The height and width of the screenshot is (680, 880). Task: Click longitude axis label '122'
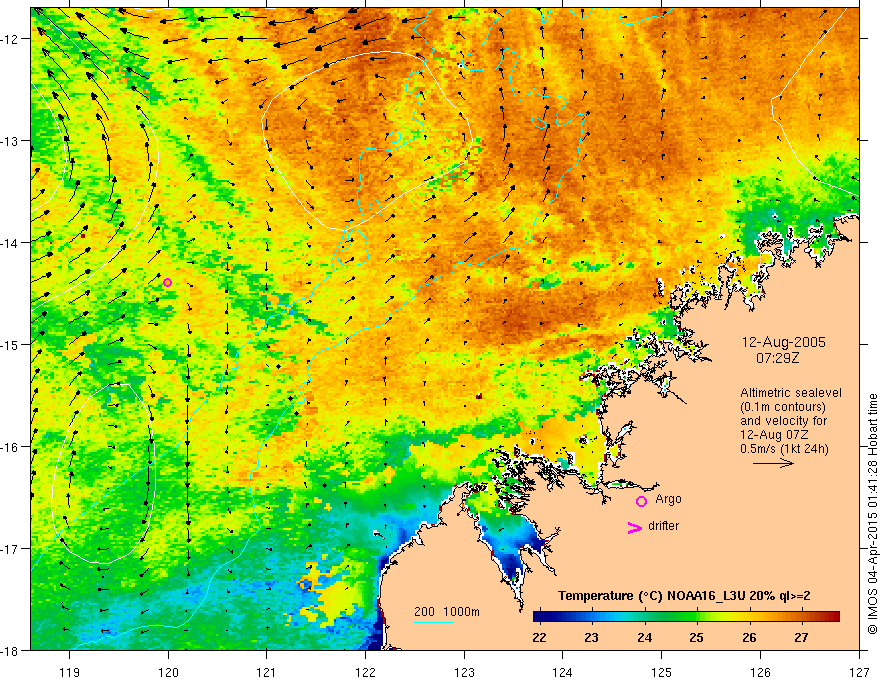pos(365,672)
